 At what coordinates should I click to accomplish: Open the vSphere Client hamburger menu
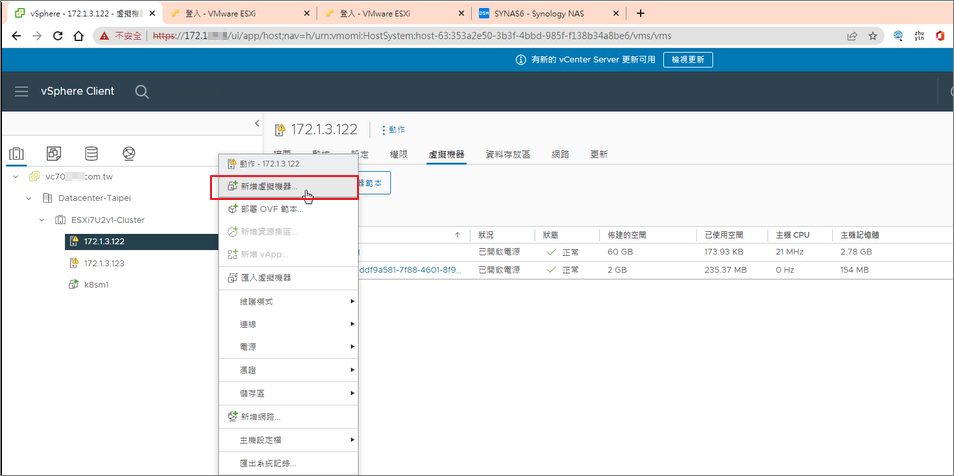[22, 91]
